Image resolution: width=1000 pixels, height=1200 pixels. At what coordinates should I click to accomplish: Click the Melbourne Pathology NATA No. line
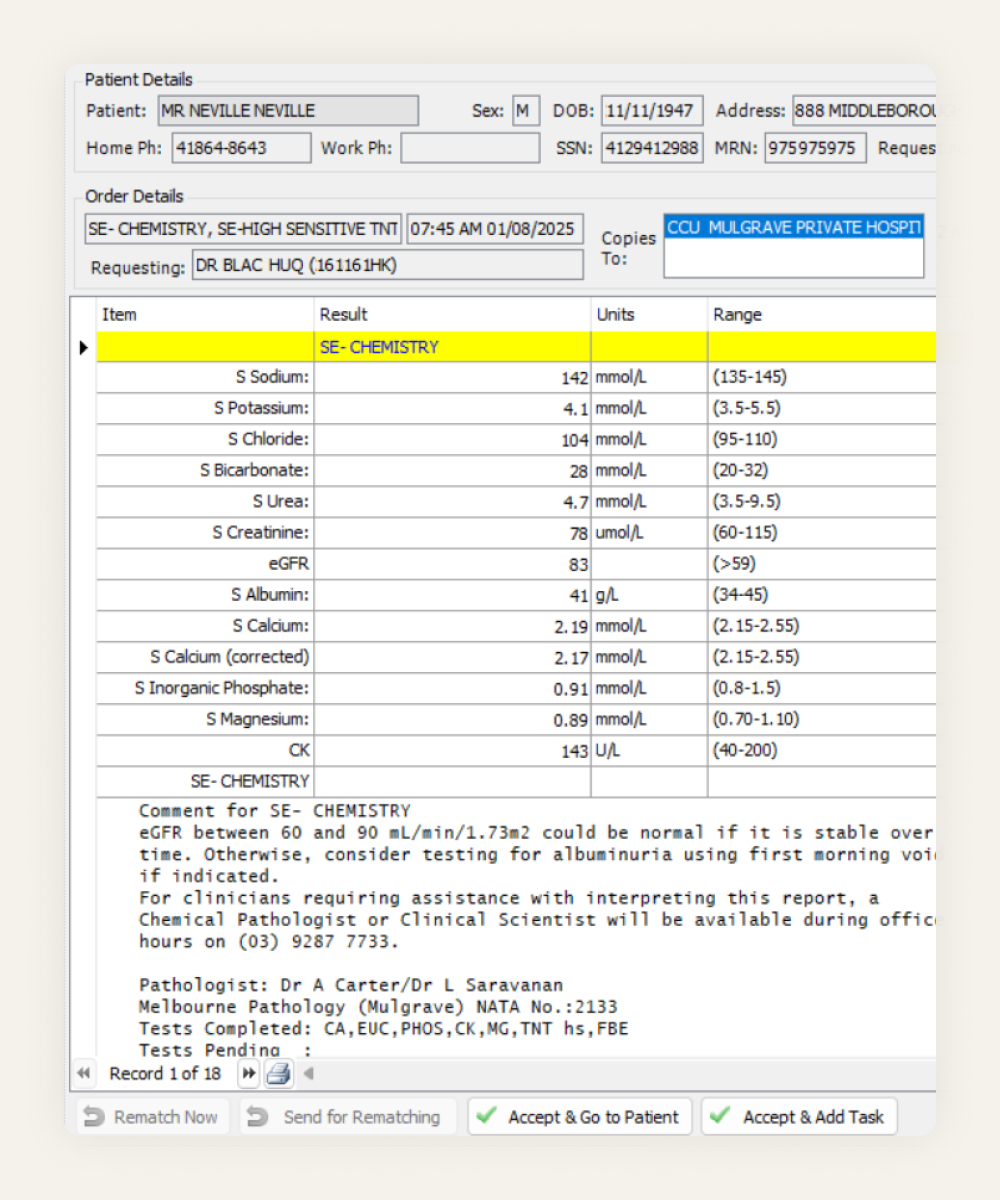[378, 1007]
